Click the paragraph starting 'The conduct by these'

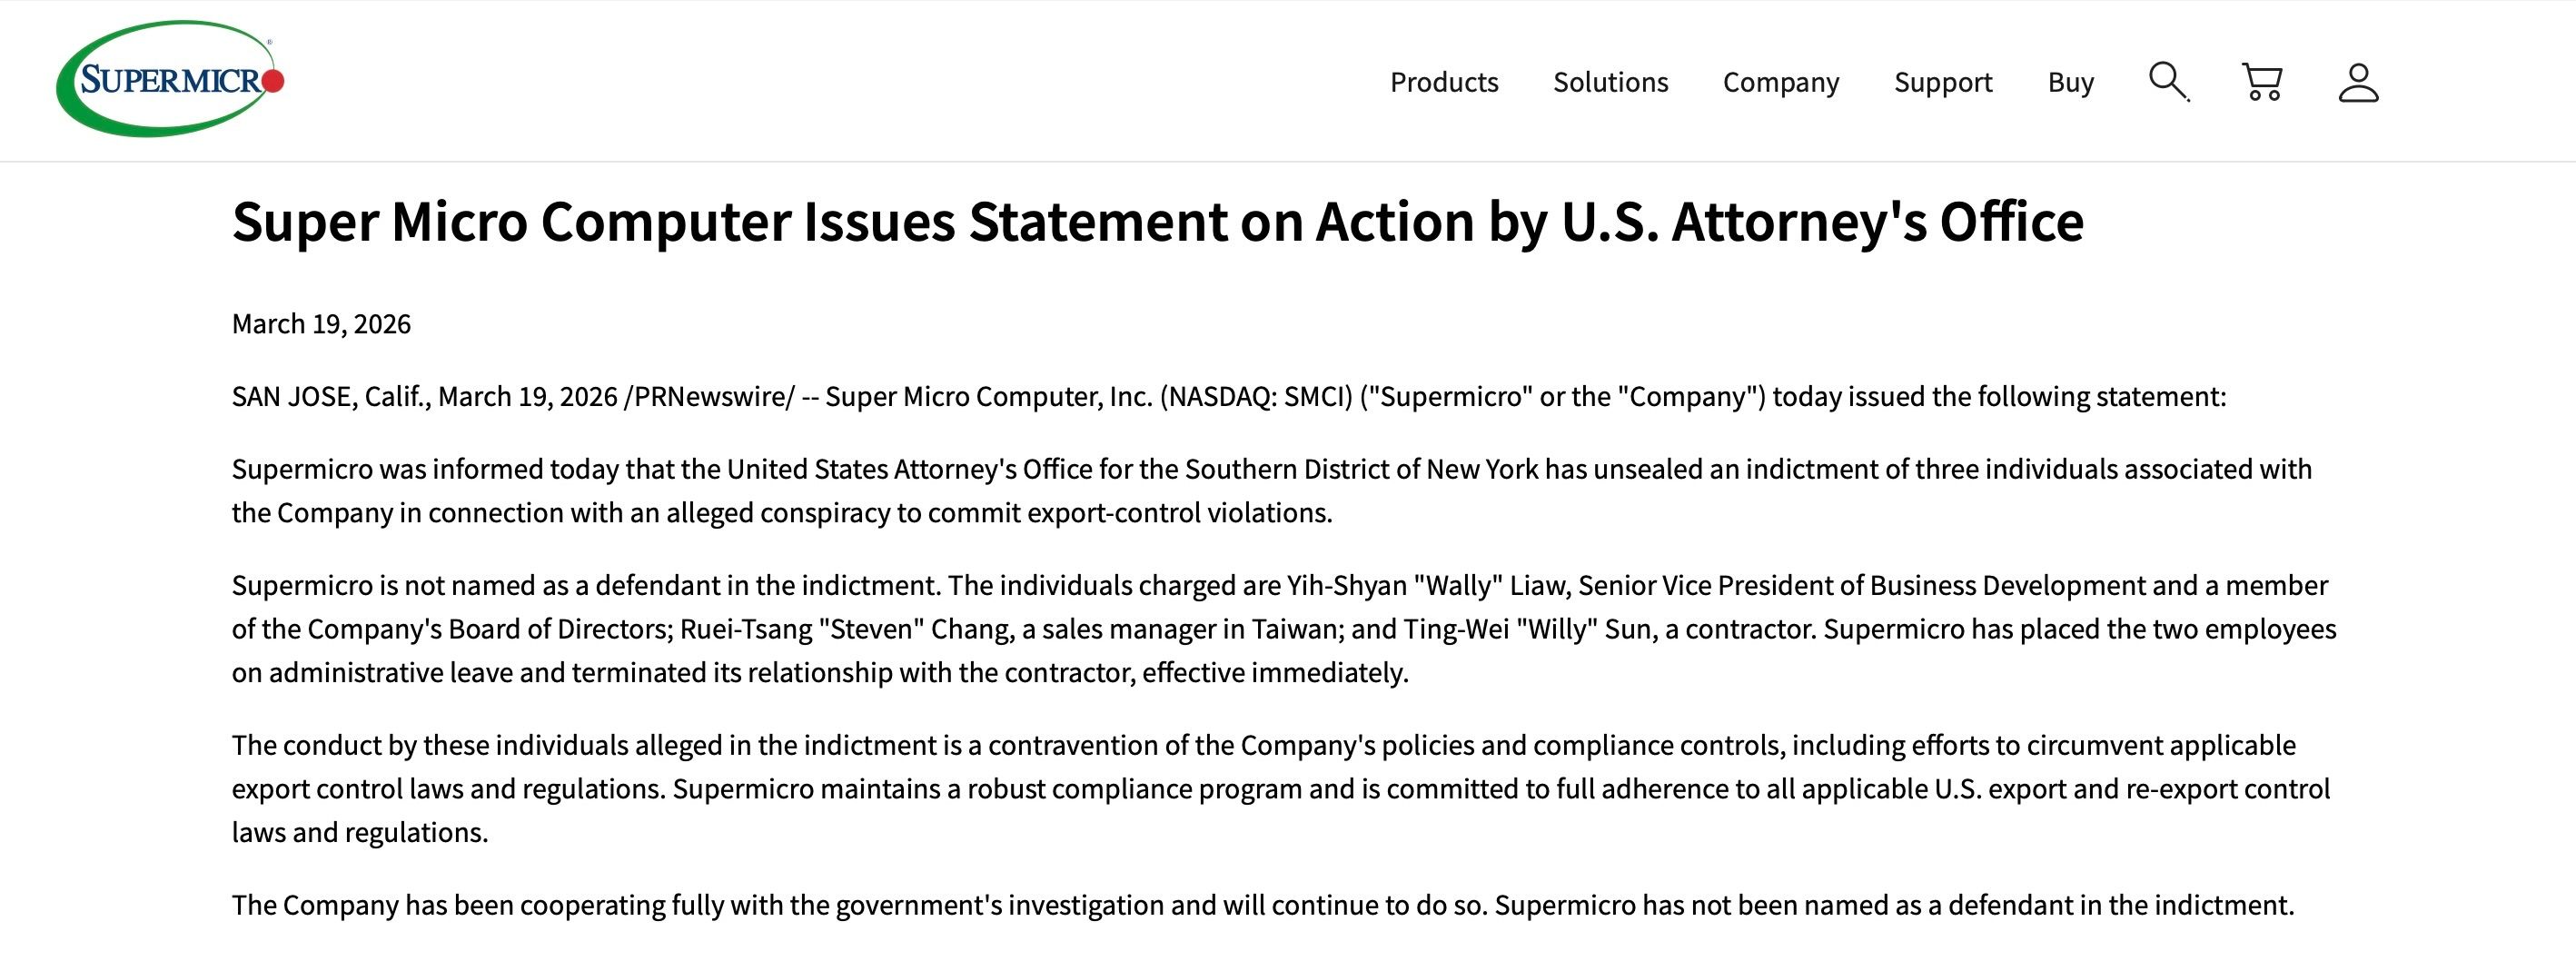tap(1281, 789)
